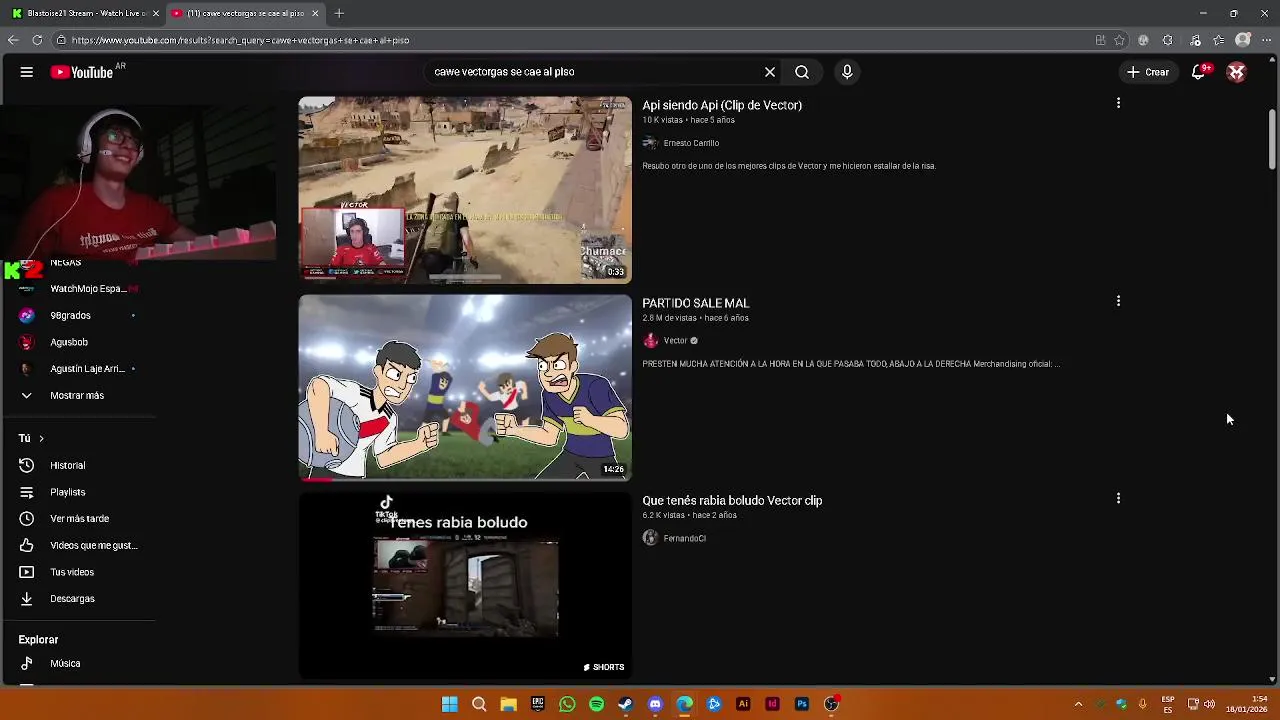
Task: Click PARTIDO SALE MAL watch progress bar
Action: point(465,479)
